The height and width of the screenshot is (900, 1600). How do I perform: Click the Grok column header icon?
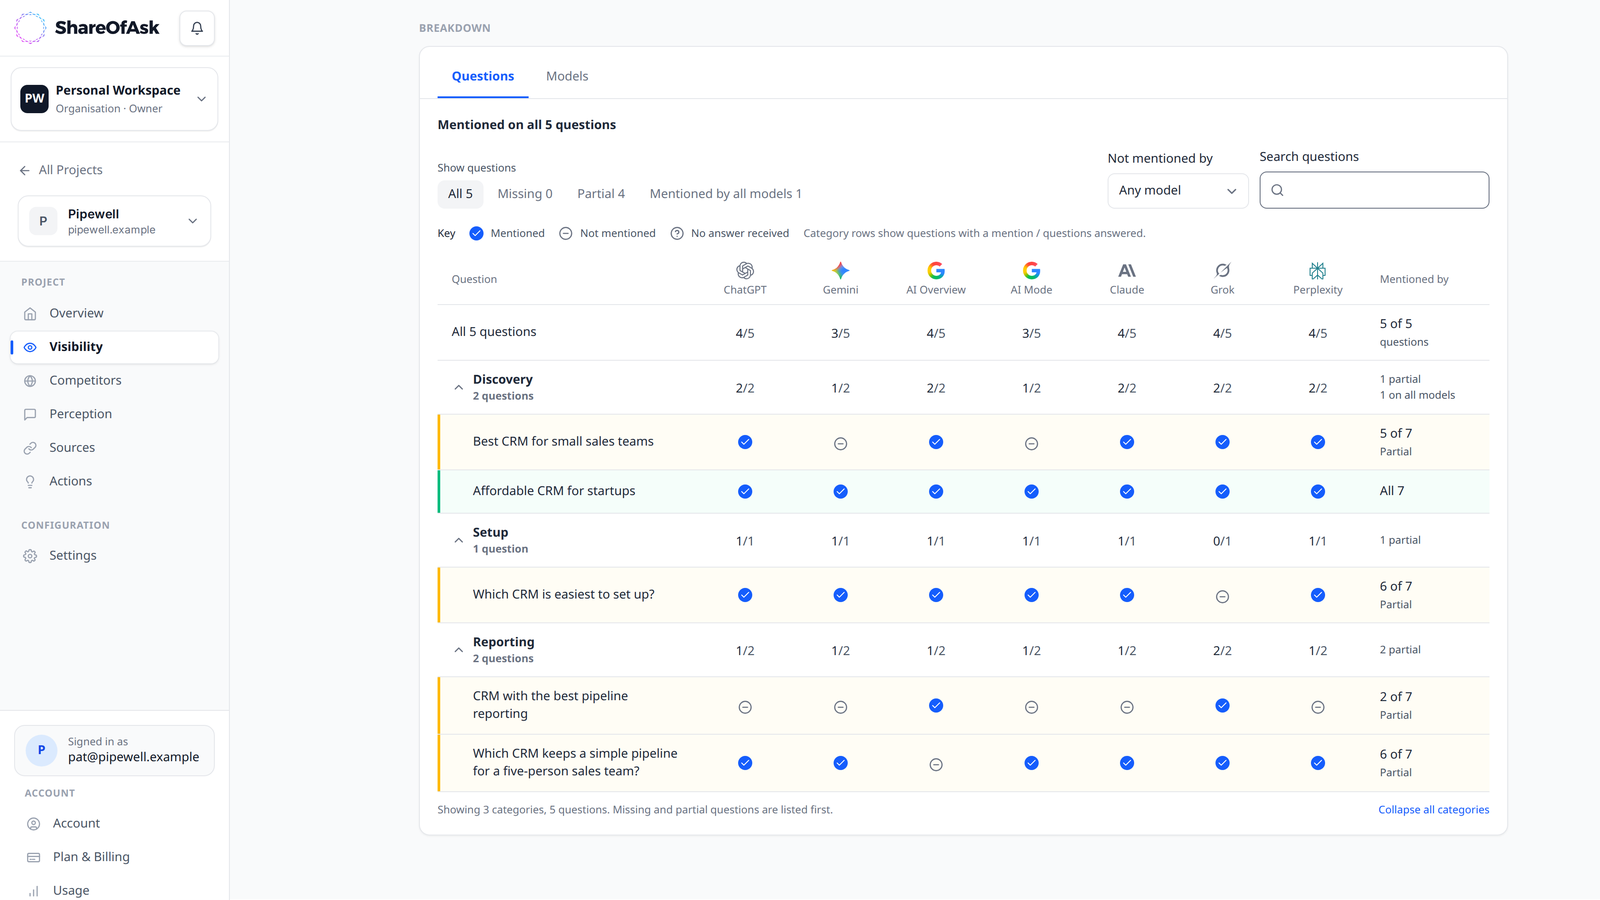[x=1222, y=270]
